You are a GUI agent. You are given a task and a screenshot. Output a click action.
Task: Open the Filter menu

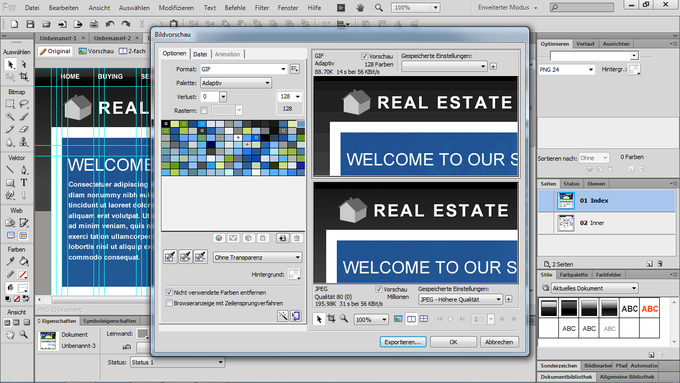262,8
